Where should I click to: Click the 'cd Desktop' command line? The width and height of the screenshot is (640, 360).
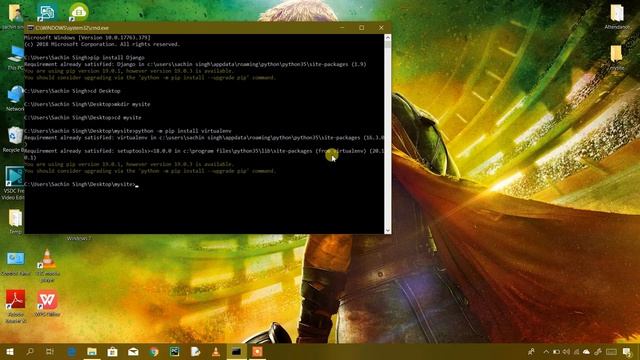click(72, 91)
